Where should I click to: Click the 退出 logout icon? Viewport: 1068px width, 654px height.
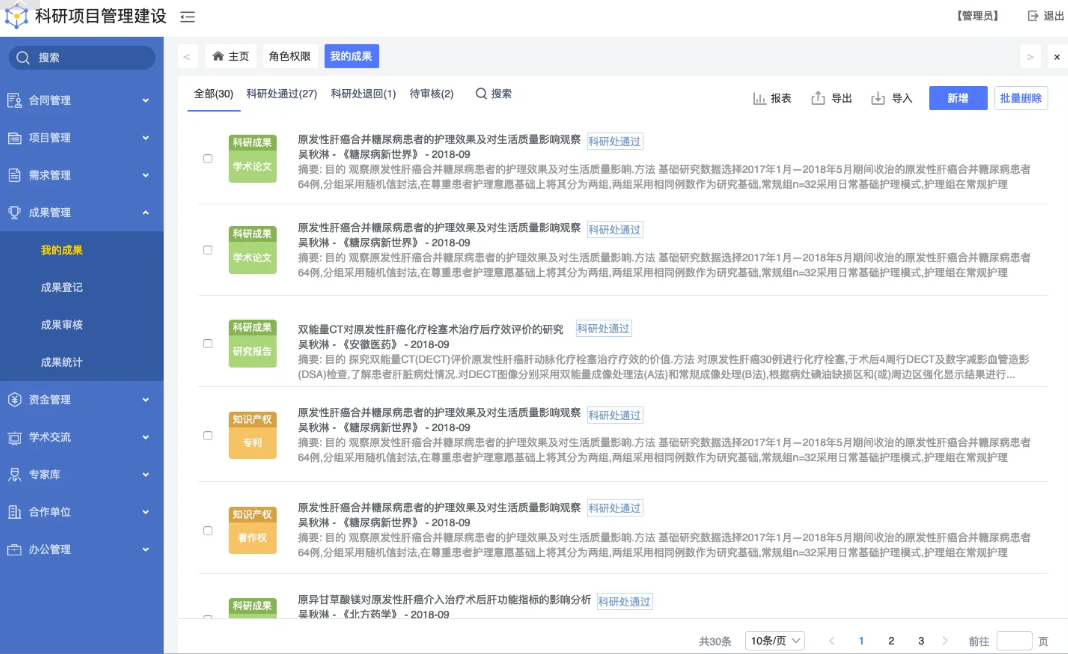click(1033, 16)
